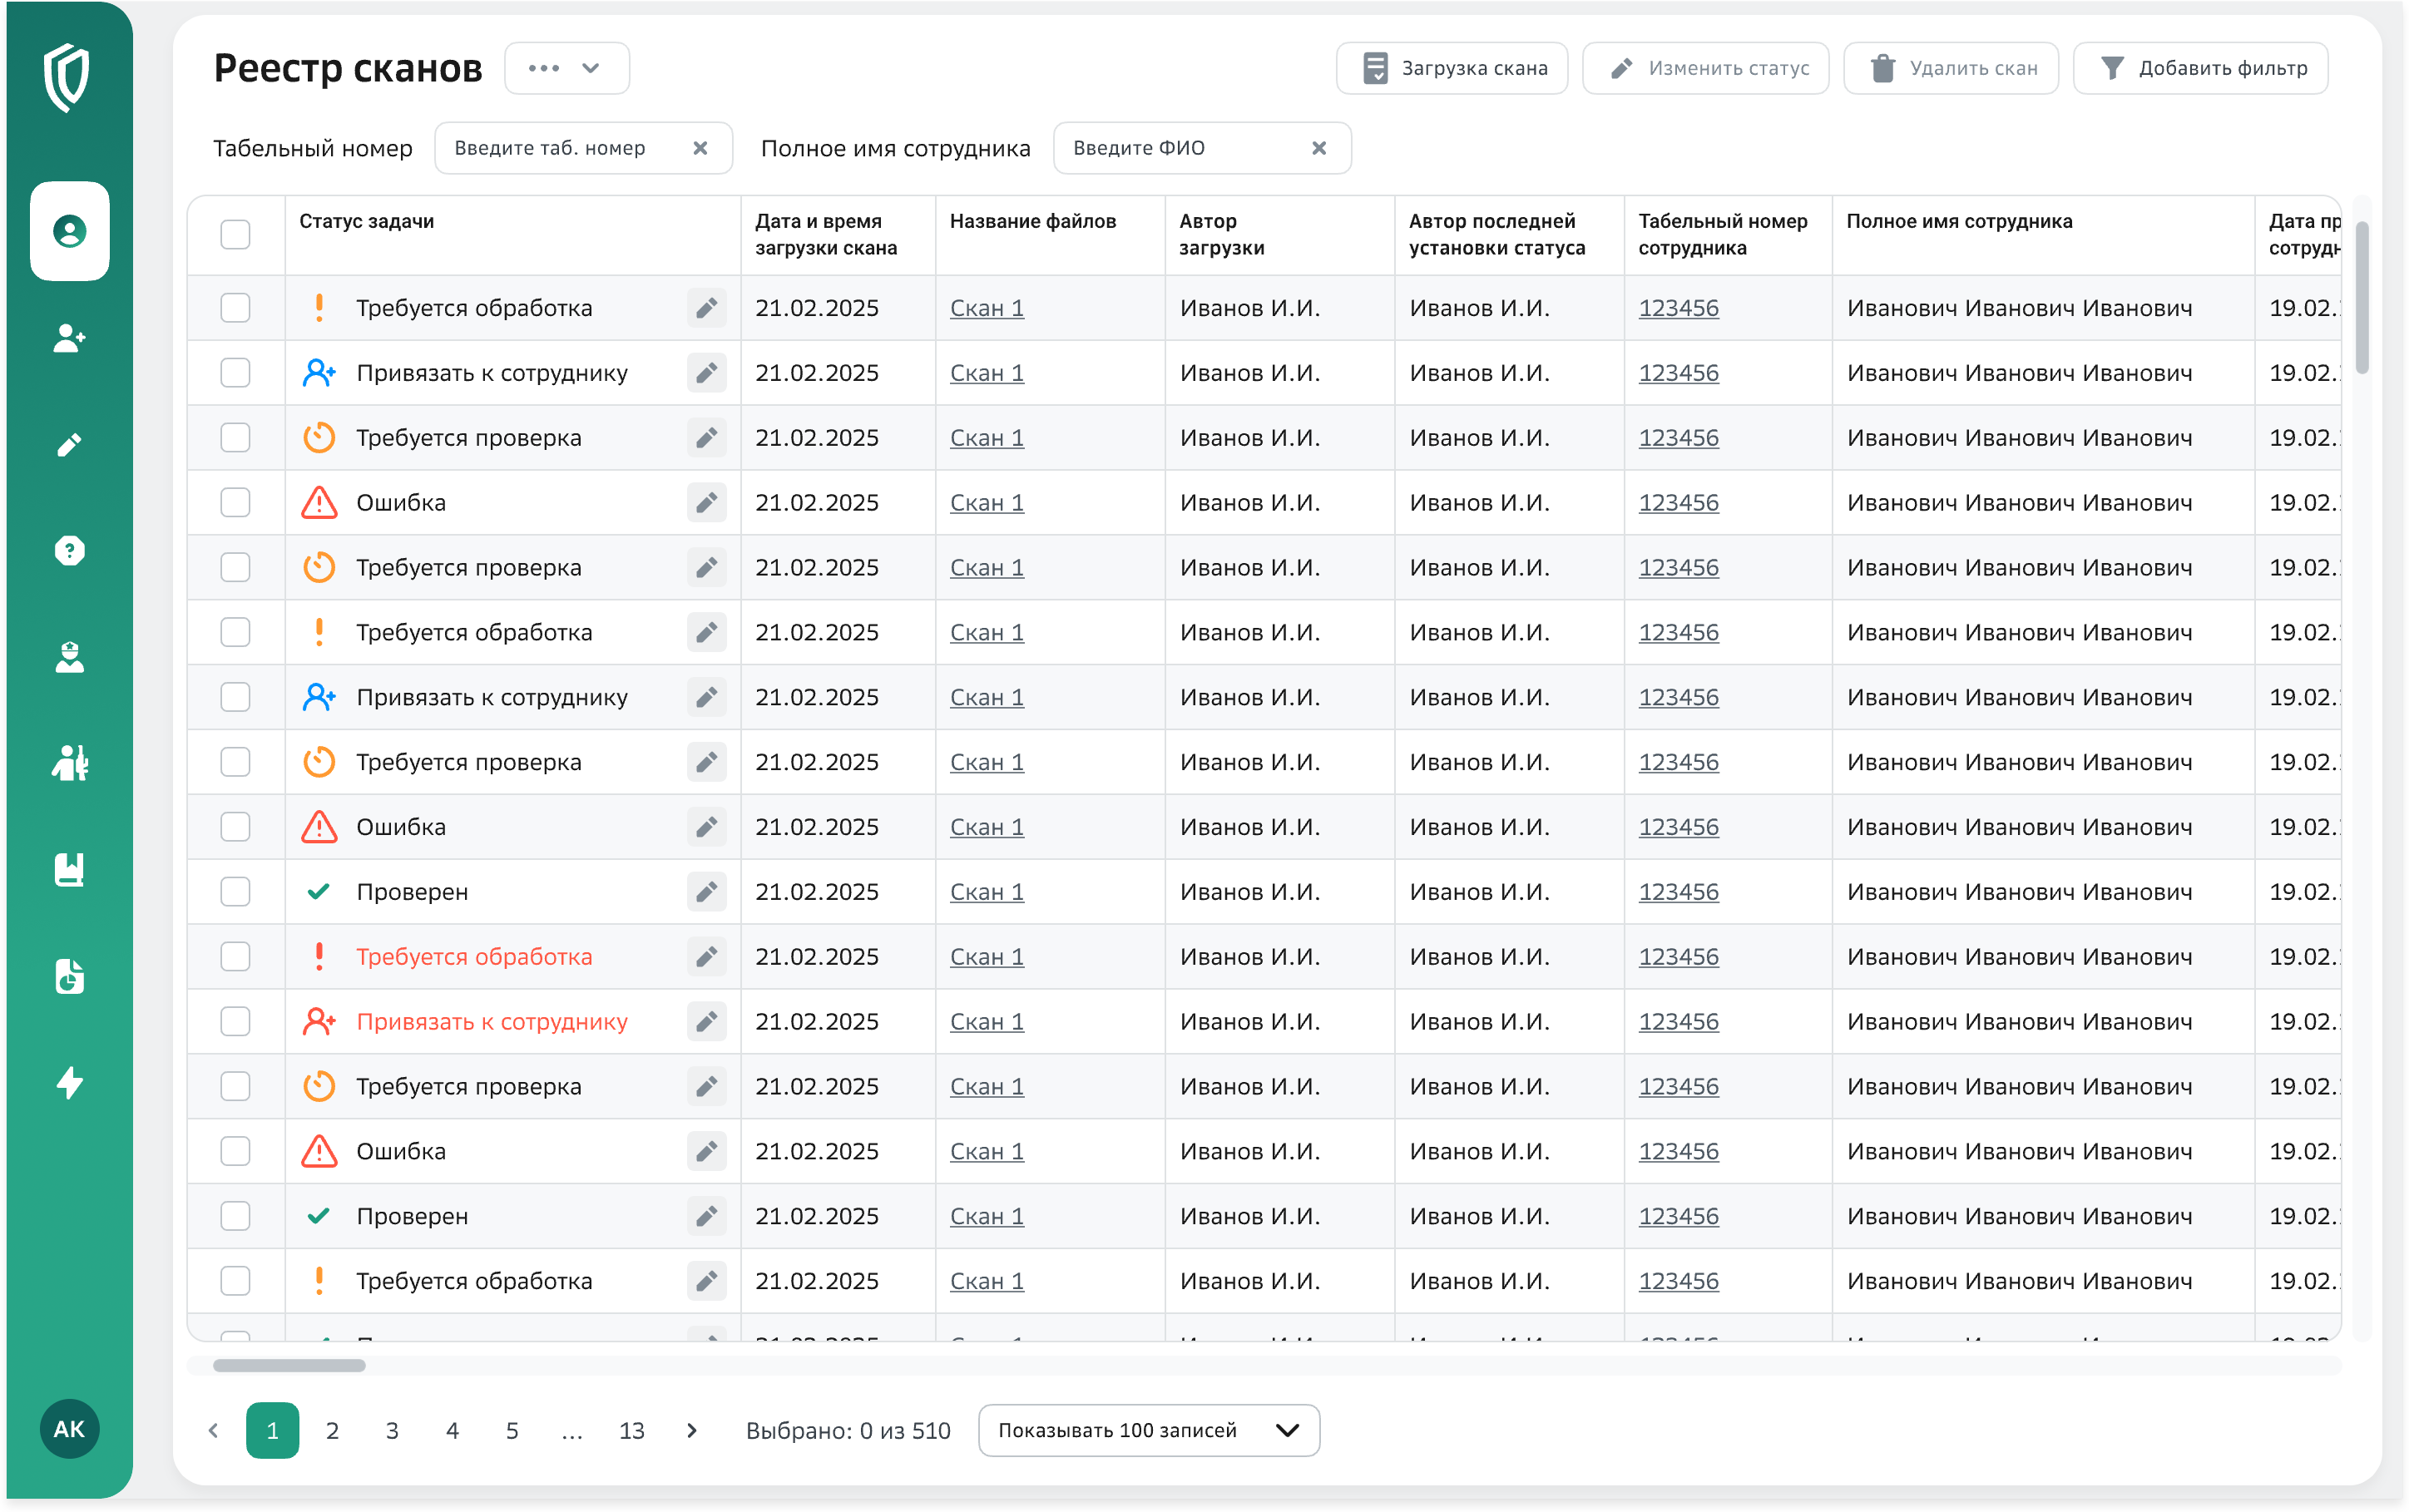Go to next page with right chevron
The width and height of the screenshot is (2409, 1512).
pos(692,1430)
